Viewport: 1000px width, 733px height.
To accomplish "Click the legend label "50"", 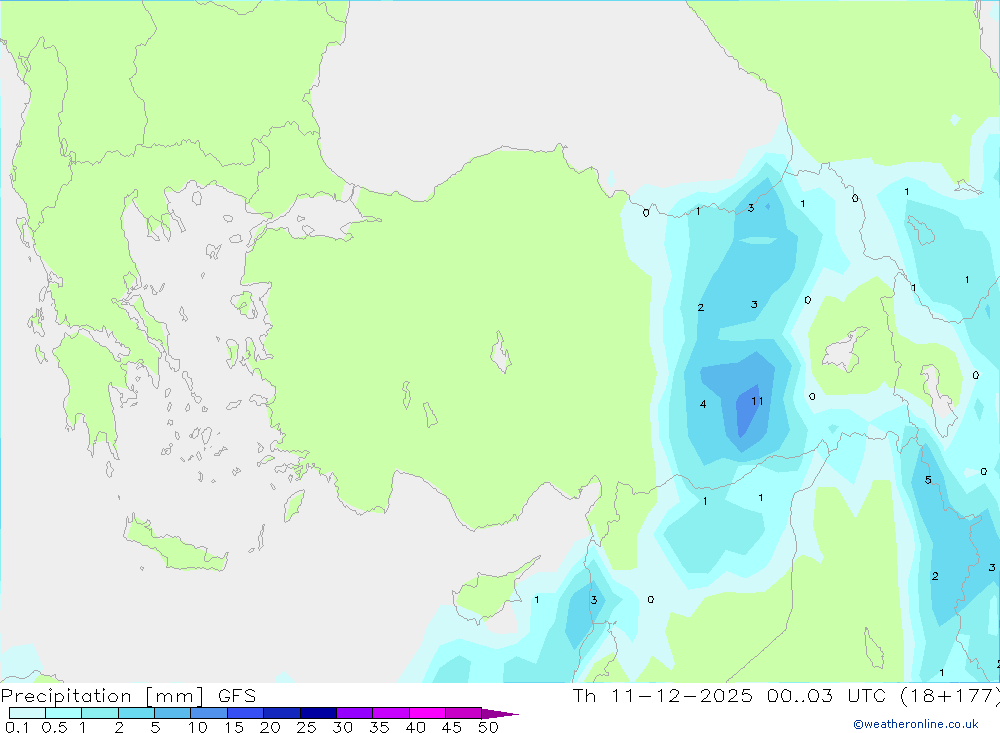I will coord(489,727).
